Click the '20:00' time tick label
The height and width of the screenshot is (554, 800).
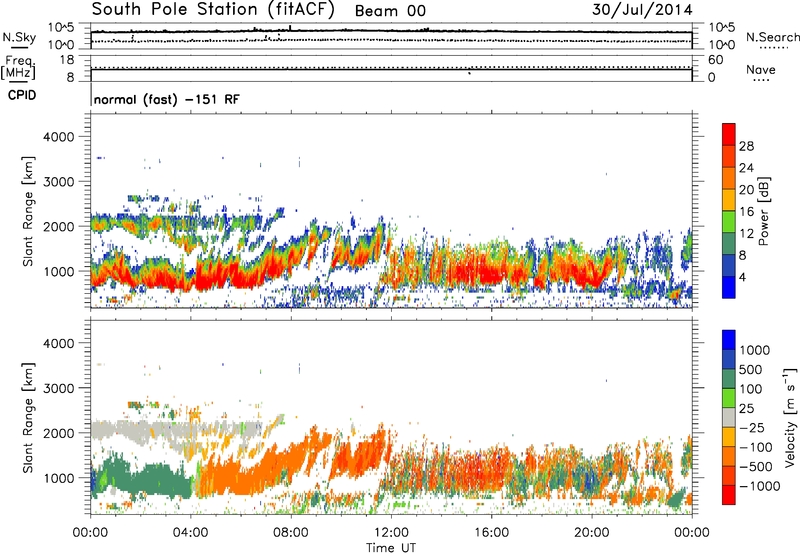point(591,533)
